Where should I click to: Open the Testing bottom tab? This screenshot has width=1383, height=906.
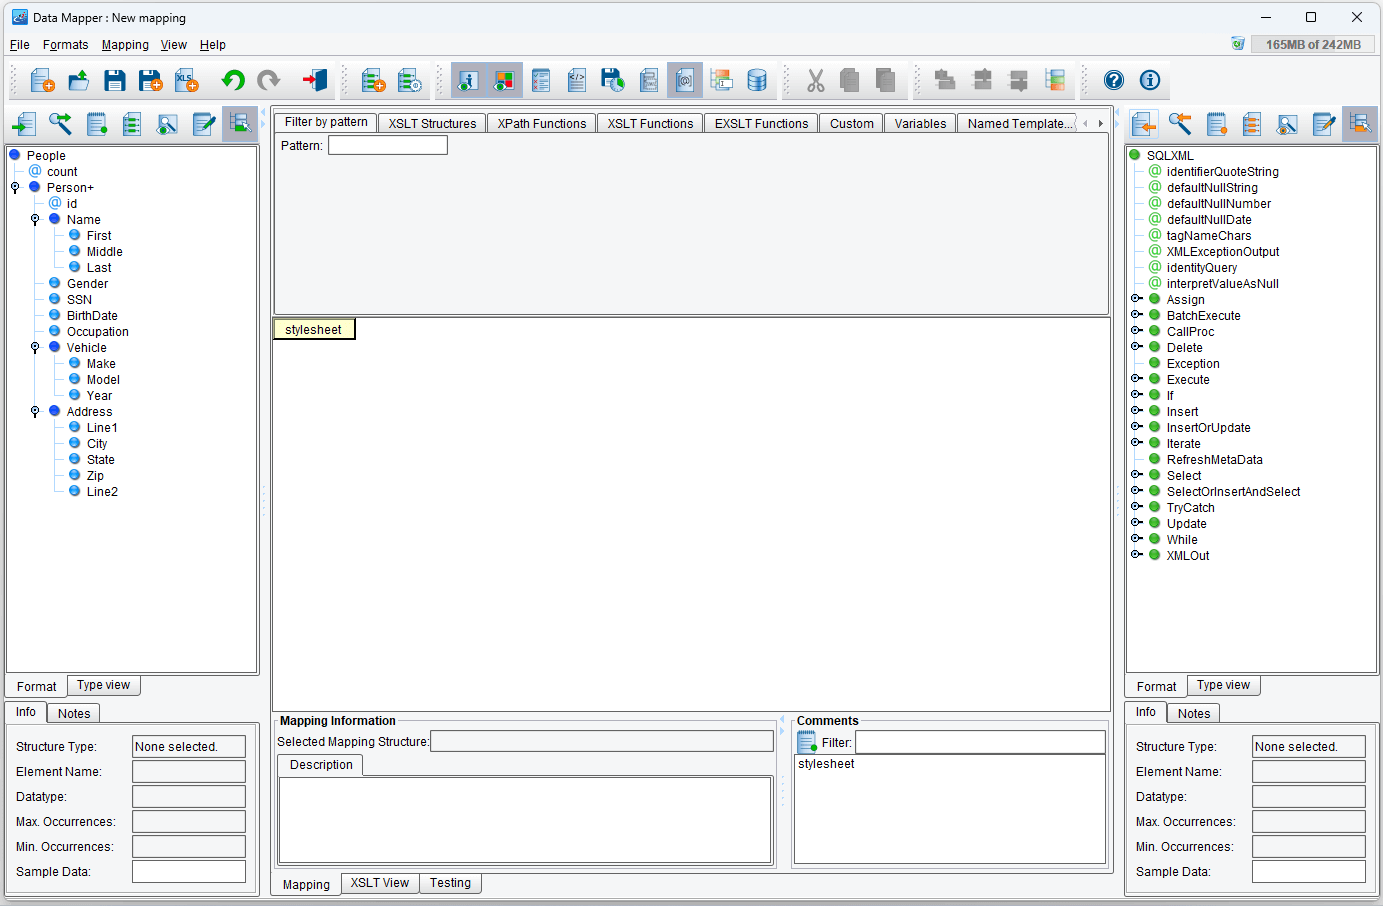tap(450, 883)
